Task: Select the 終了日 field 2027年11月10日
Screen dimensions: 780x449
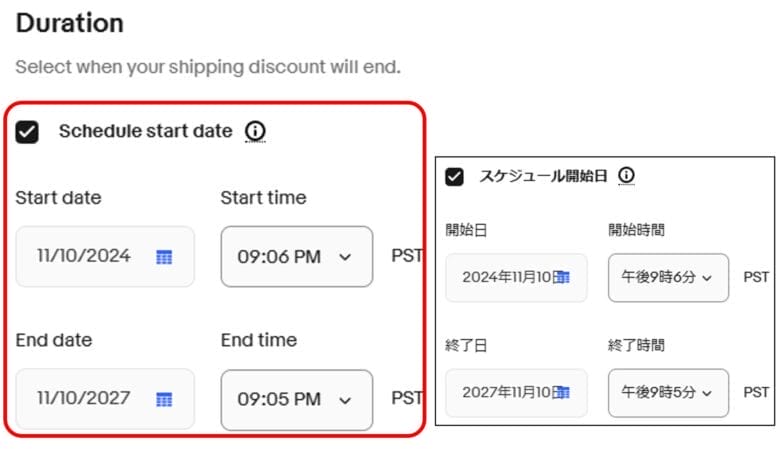Action: coord(506,393)
